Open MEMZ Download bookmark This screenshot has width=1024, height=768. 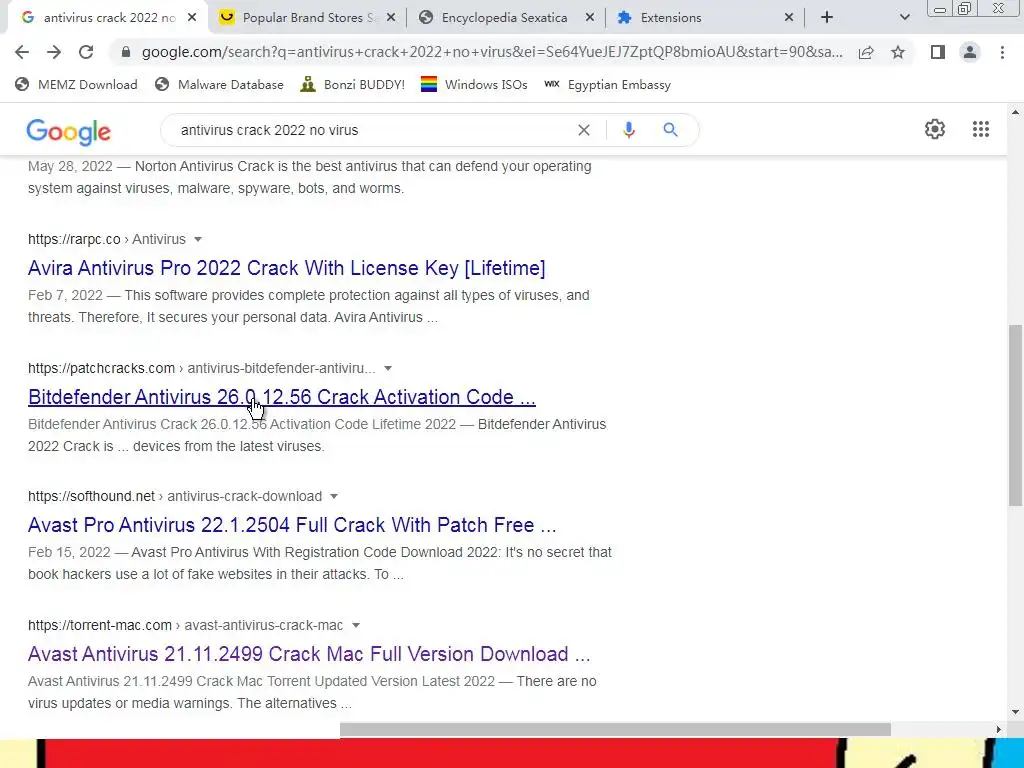[x=76, y=85]
